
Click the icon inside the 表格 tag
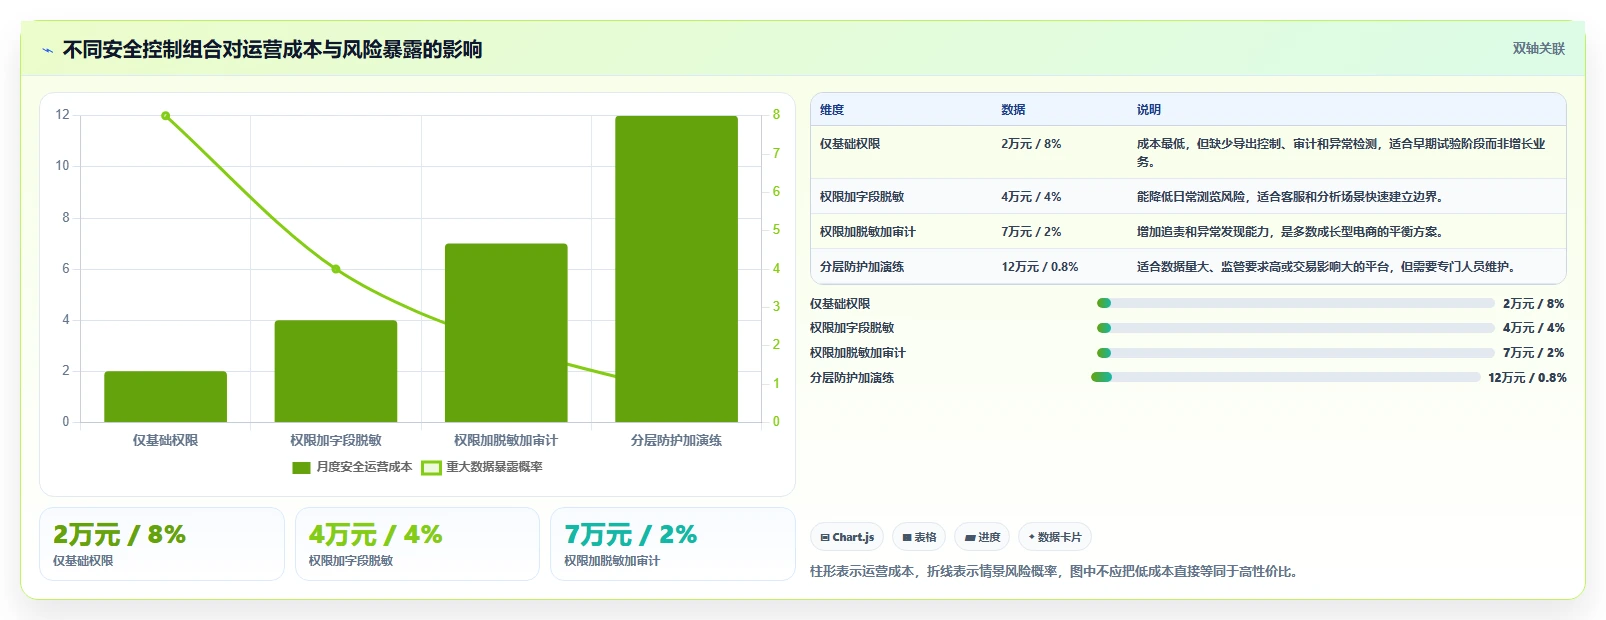[x=907, y=538]
